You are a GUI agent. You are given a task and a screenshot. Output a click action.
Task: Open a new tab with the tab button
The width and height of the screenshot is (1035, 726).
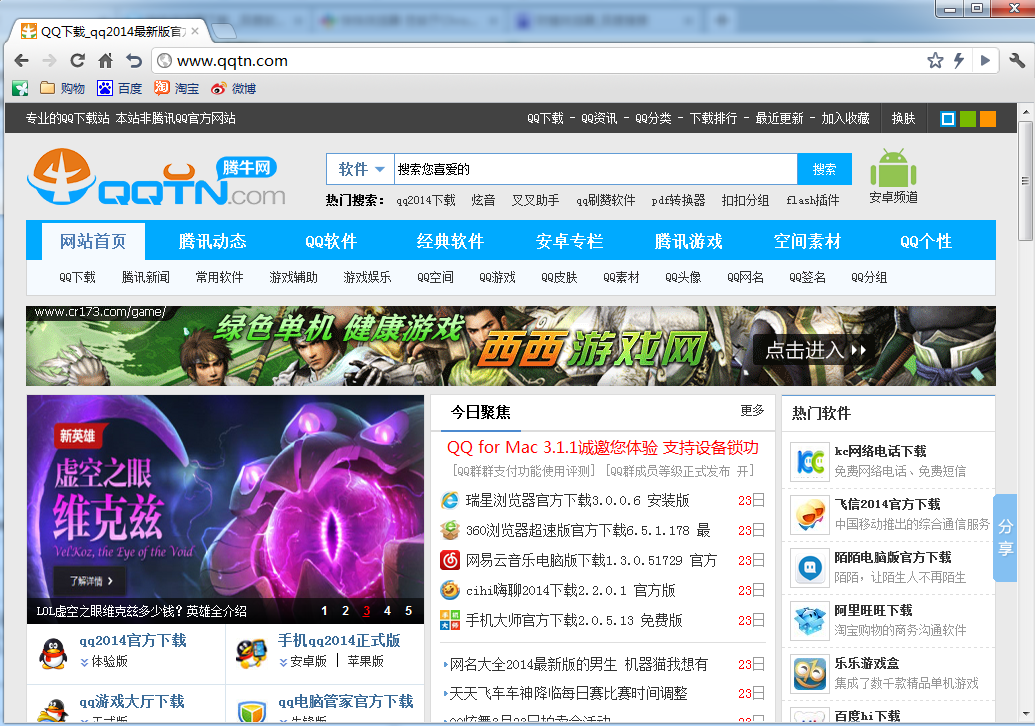tap(224, 31)
